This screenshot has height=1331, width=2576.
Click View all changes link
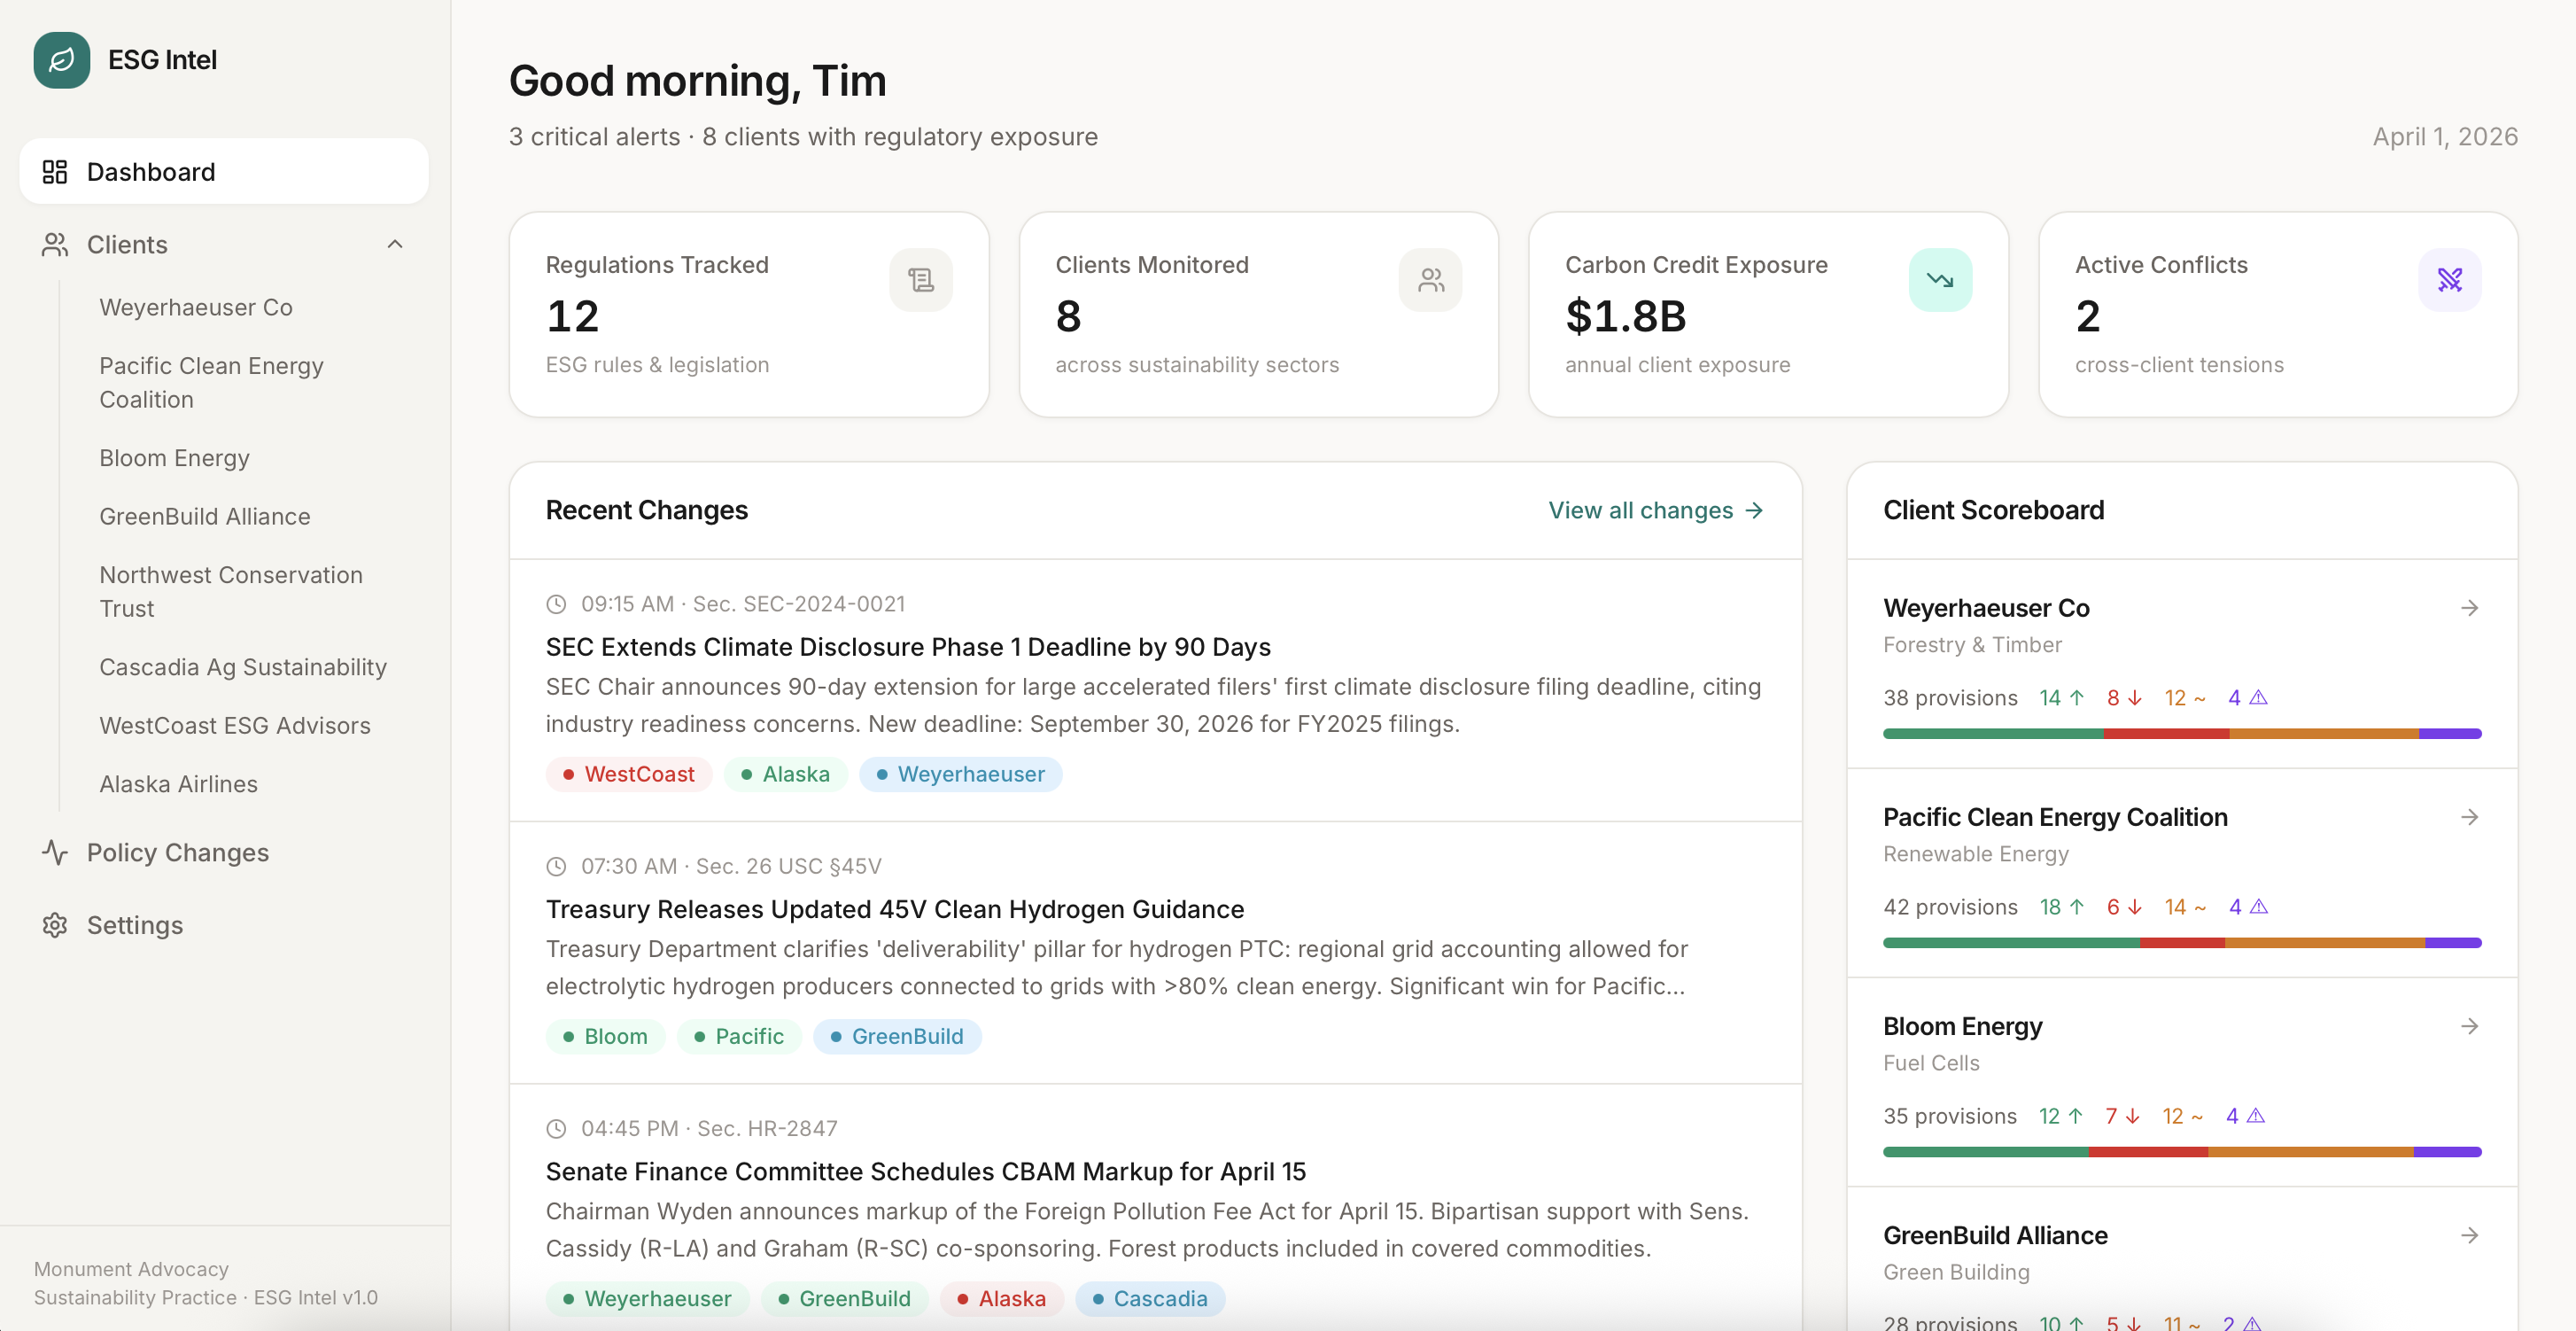click(1656, 510)
